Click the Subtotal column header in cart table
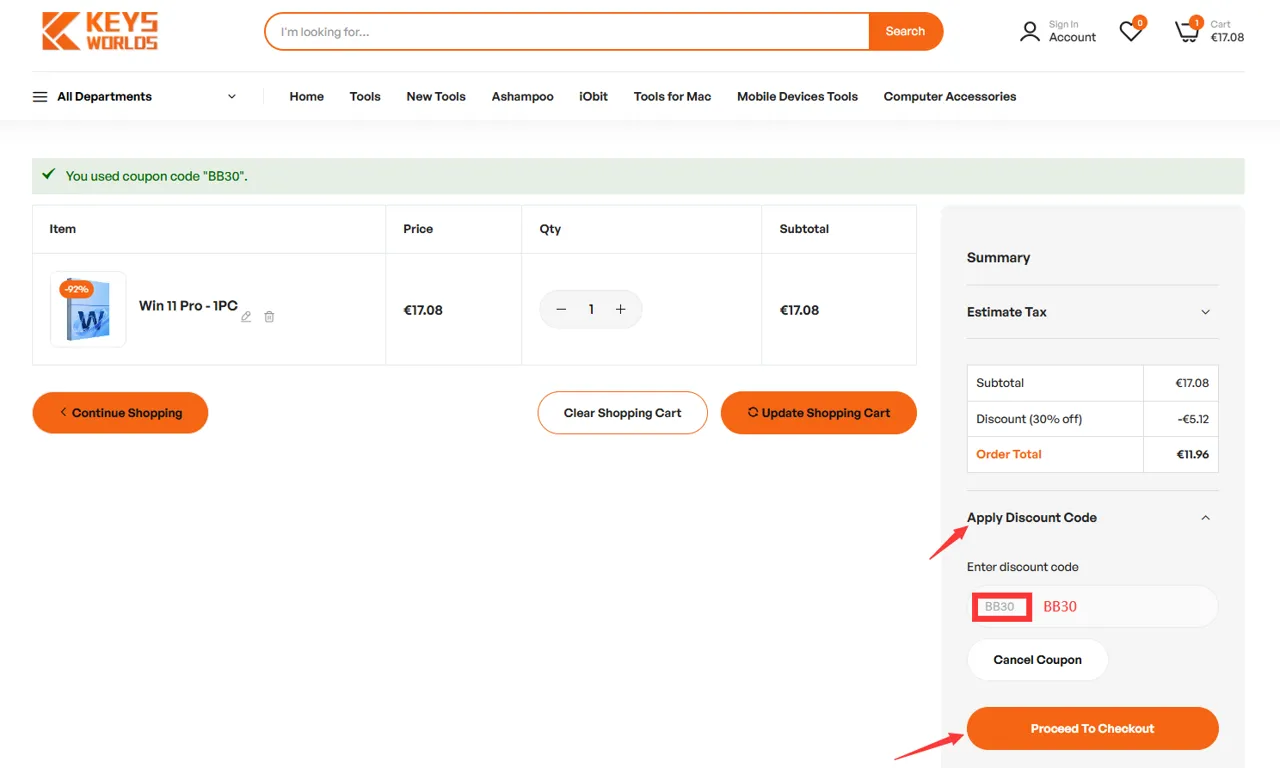 tap(804, 229)
